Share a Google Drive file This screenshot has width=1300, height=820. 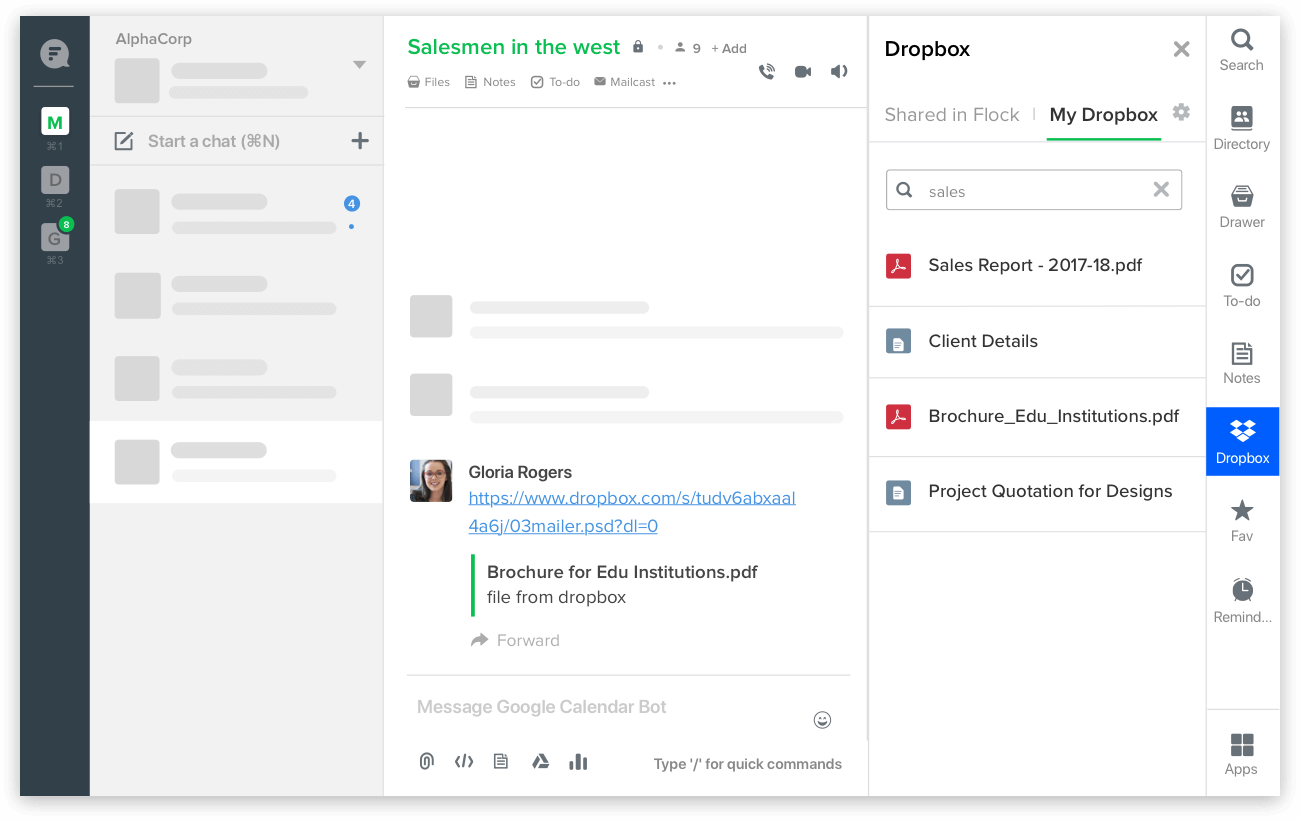click(540, 762)
